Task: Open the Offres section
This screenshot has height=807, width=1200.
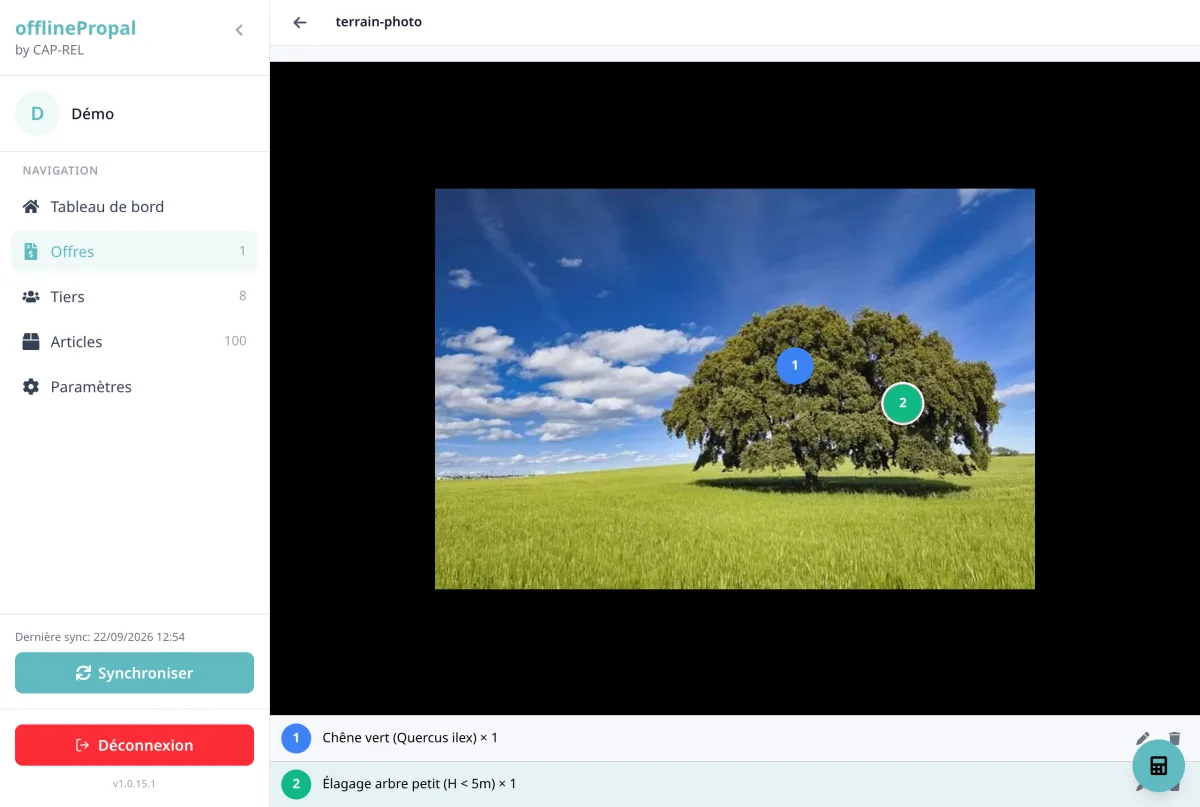Action: 134,252
